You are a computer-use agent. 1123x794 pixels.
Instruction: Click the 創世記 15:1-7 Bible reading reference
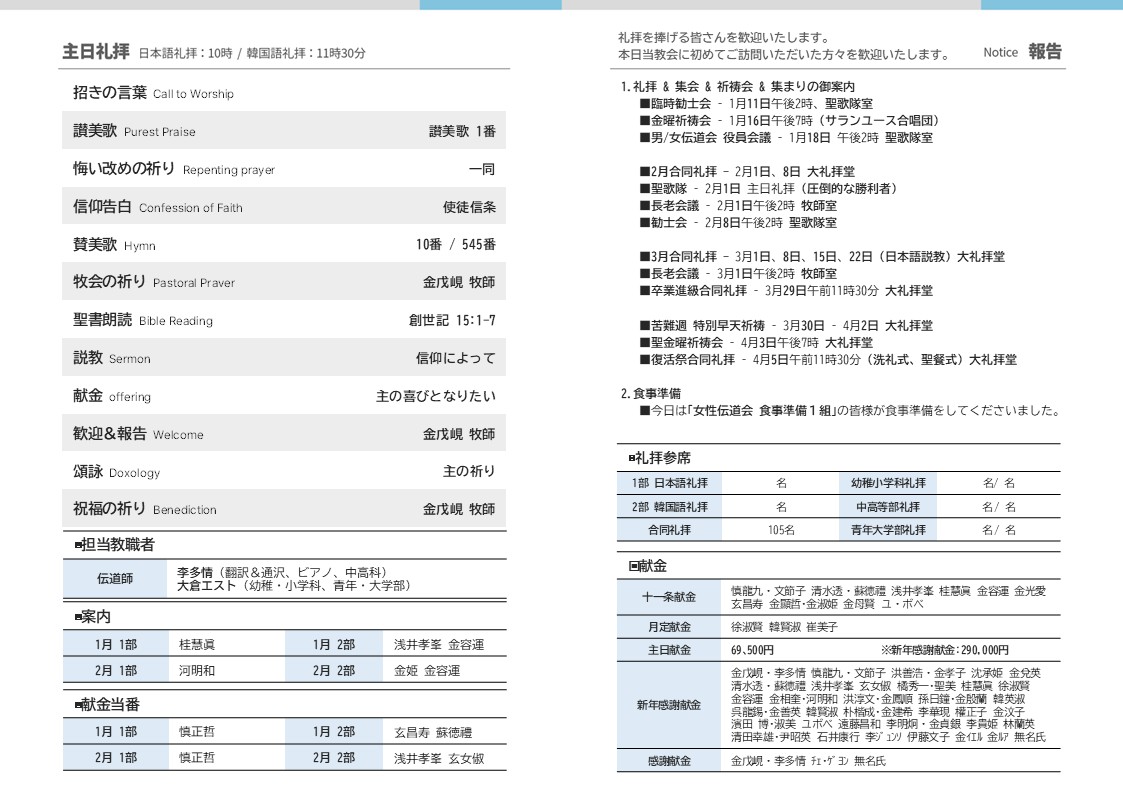(x=451, y=320)
